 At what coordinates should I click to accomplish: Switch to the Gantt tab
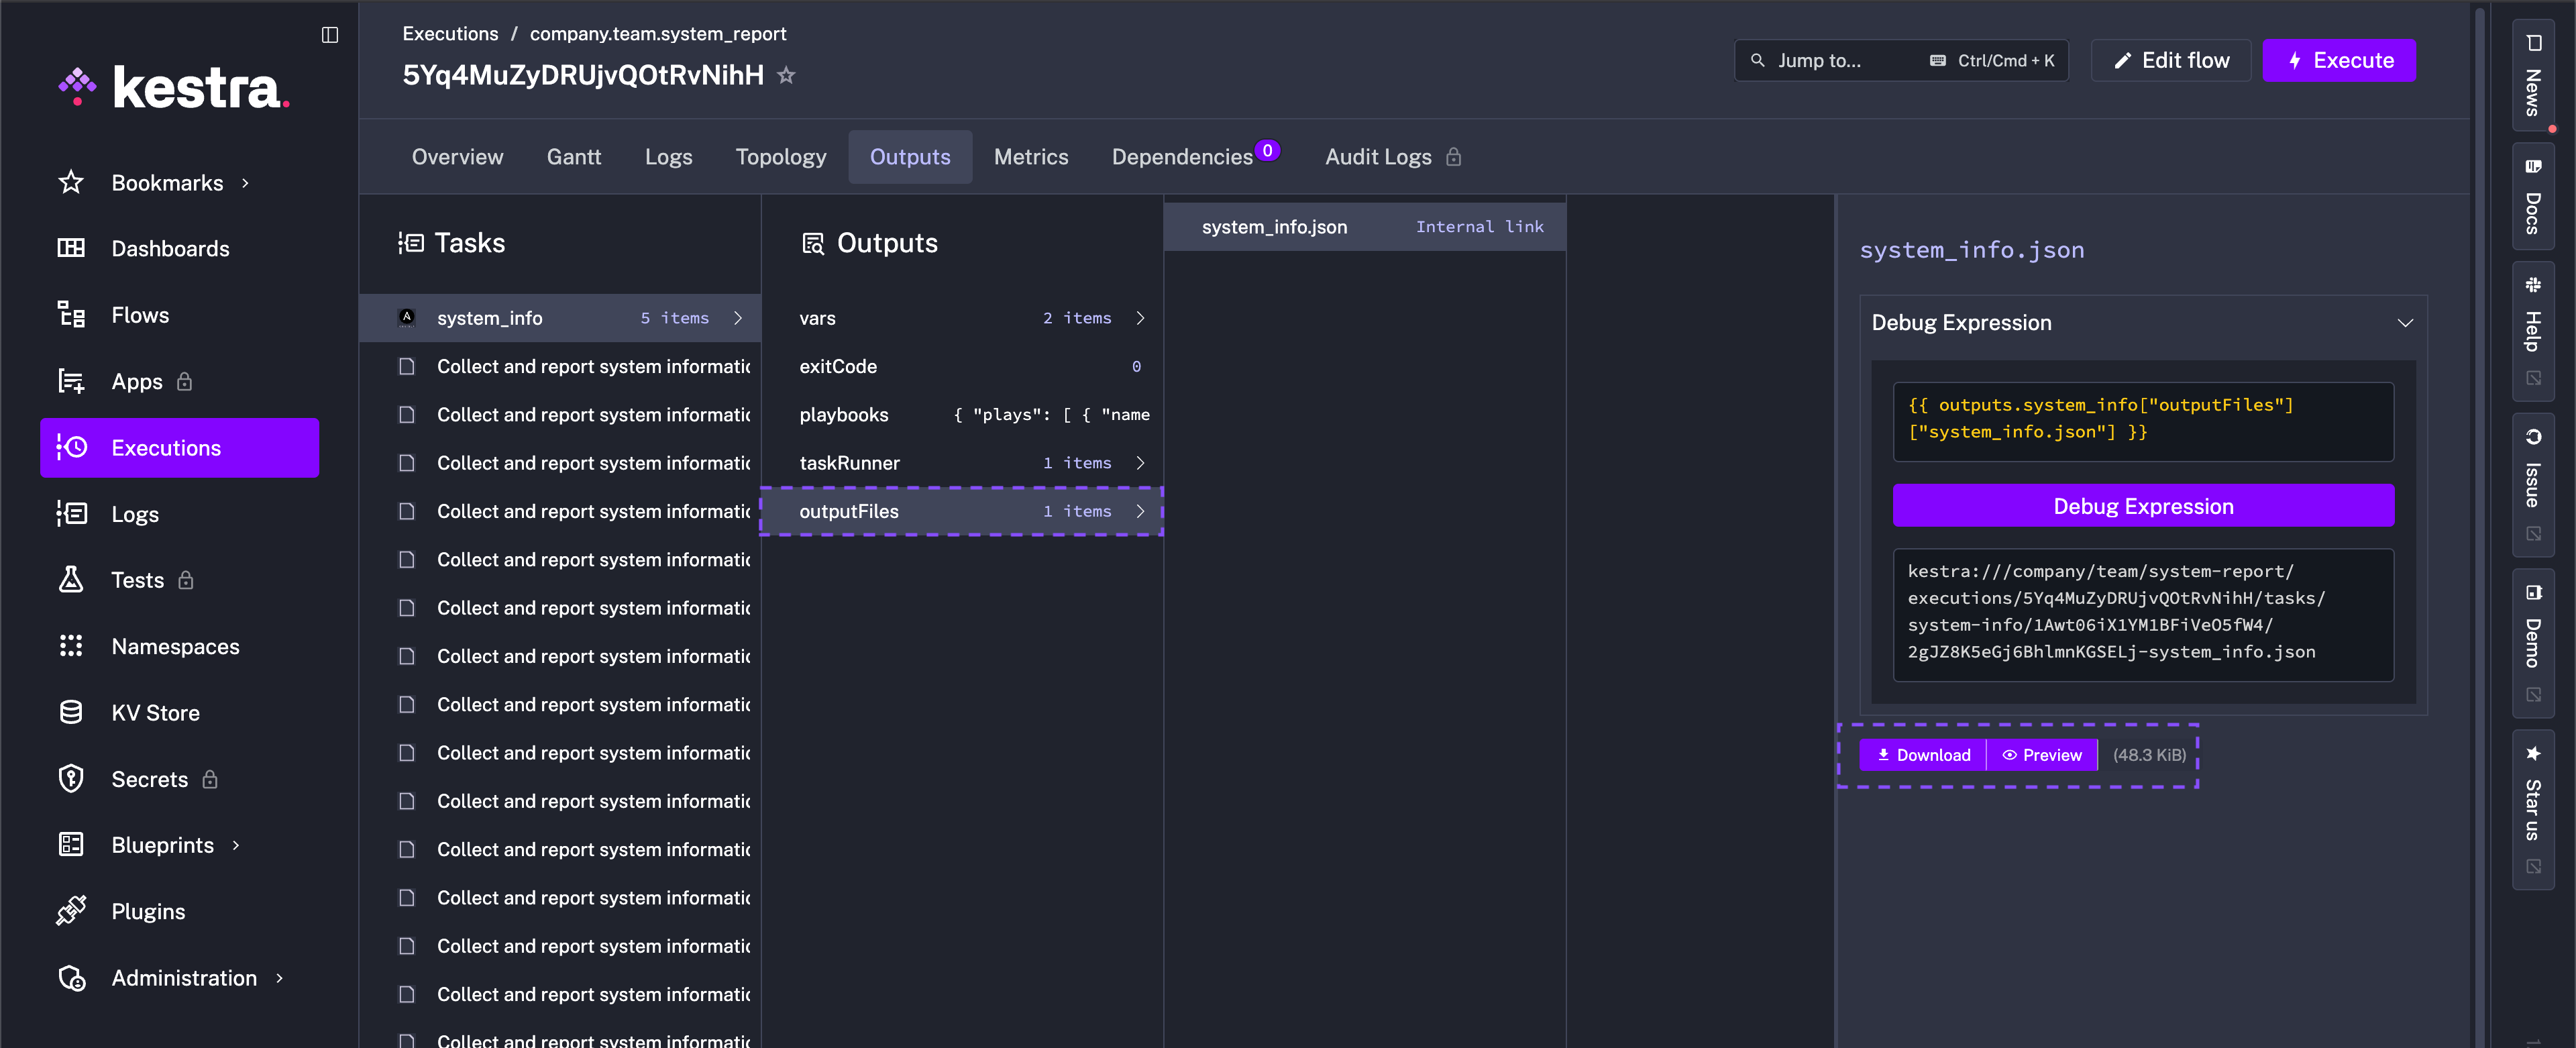click(574, 157)
